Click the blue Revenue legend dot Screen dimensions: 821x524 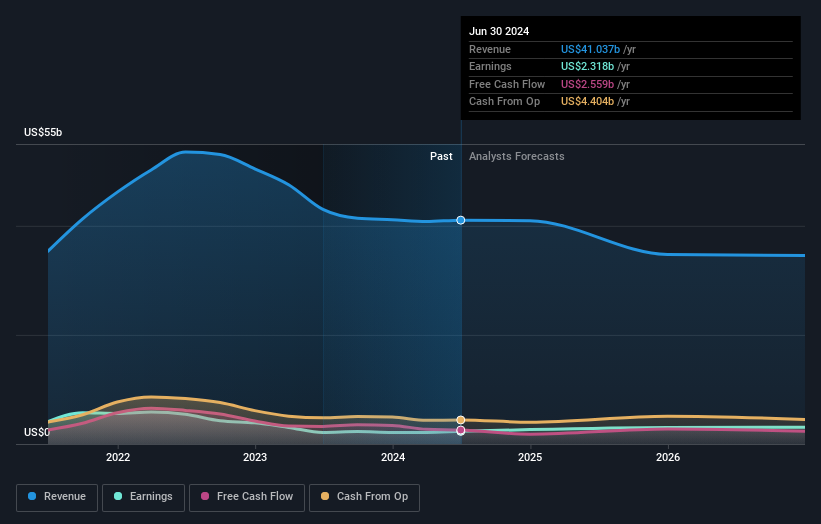click(32, 496)
